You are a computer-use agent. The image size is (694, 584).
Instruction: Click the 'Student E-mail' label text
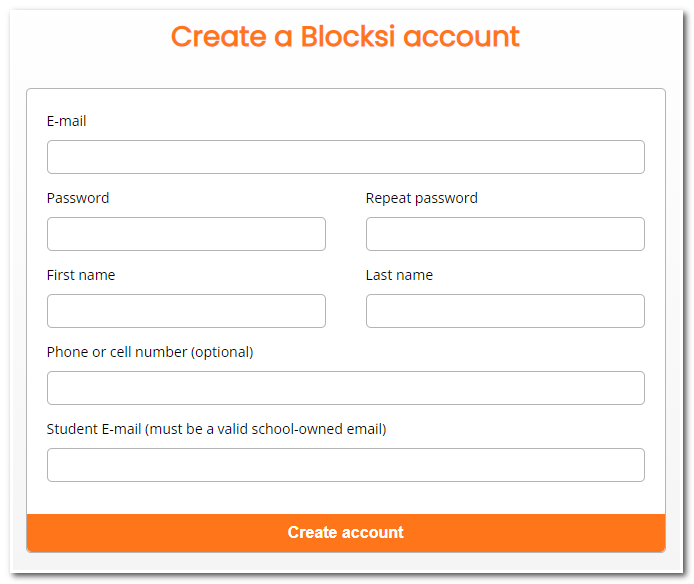click(95, 429)
